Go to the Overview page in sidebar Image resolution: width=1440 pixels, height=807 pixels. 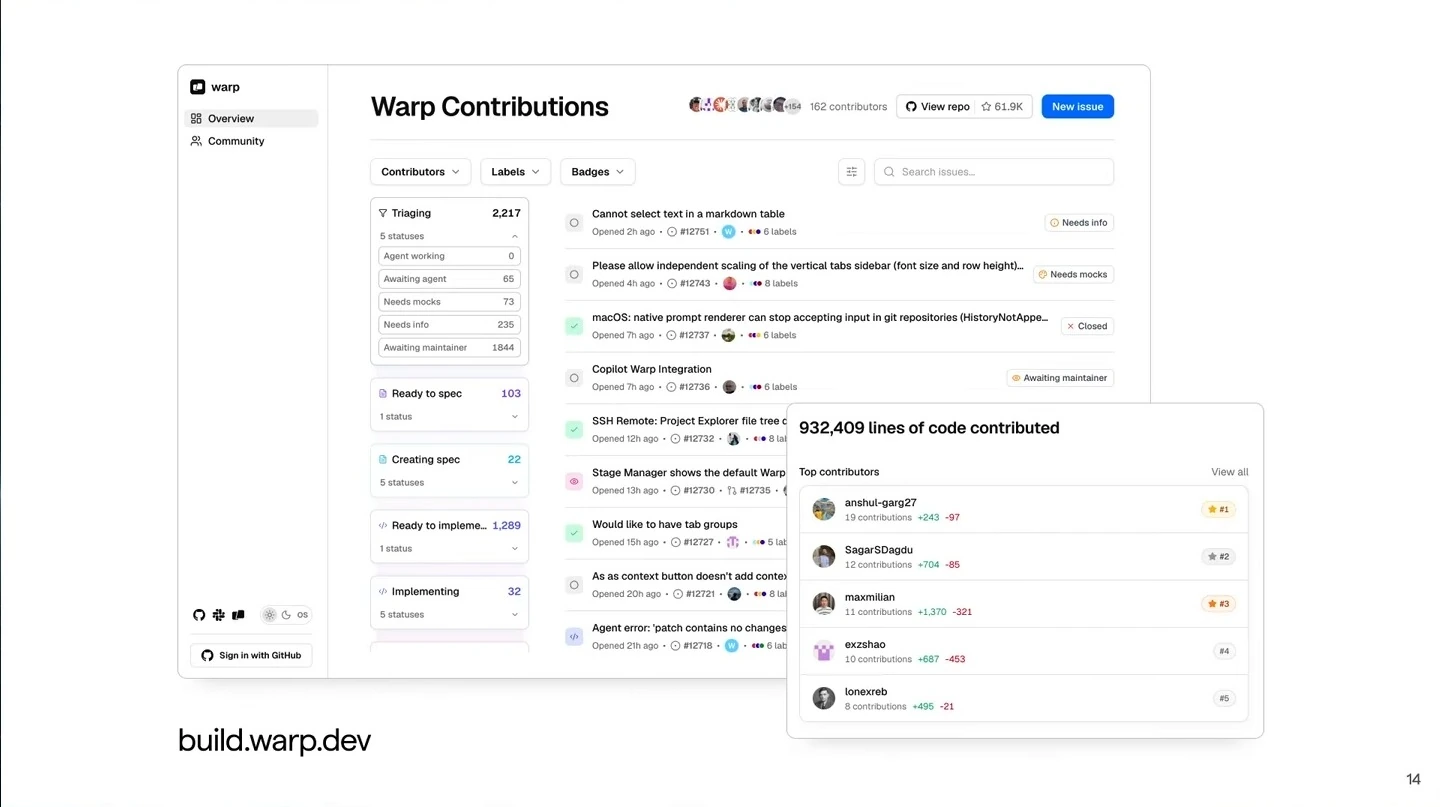[251, 118]
